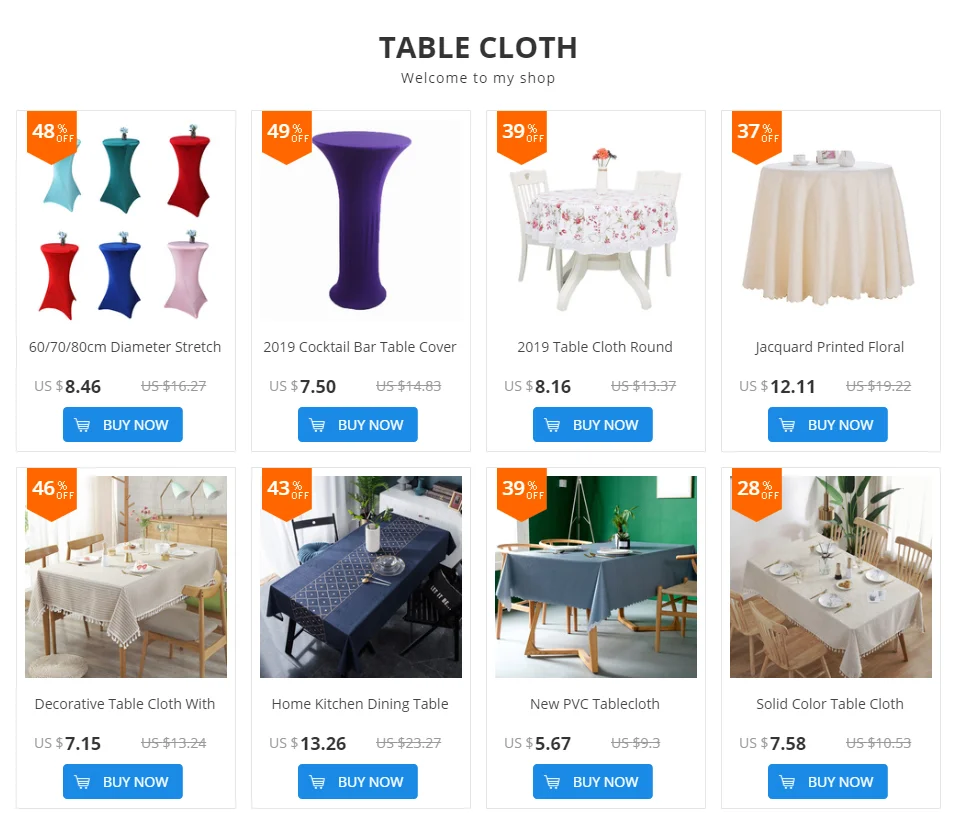Open the navy dining table cloth image

point(361,577)
